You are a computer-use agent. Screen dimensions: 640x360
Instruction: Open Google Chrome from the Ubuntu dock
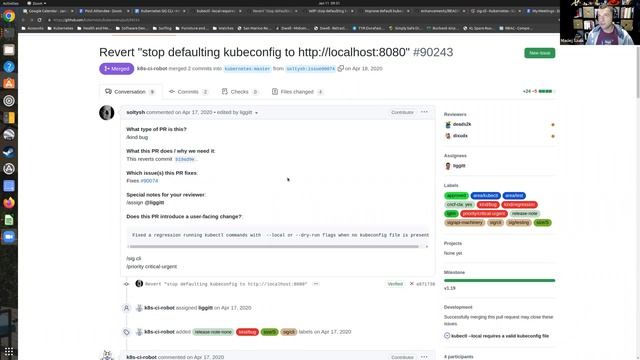pos(9,16)
